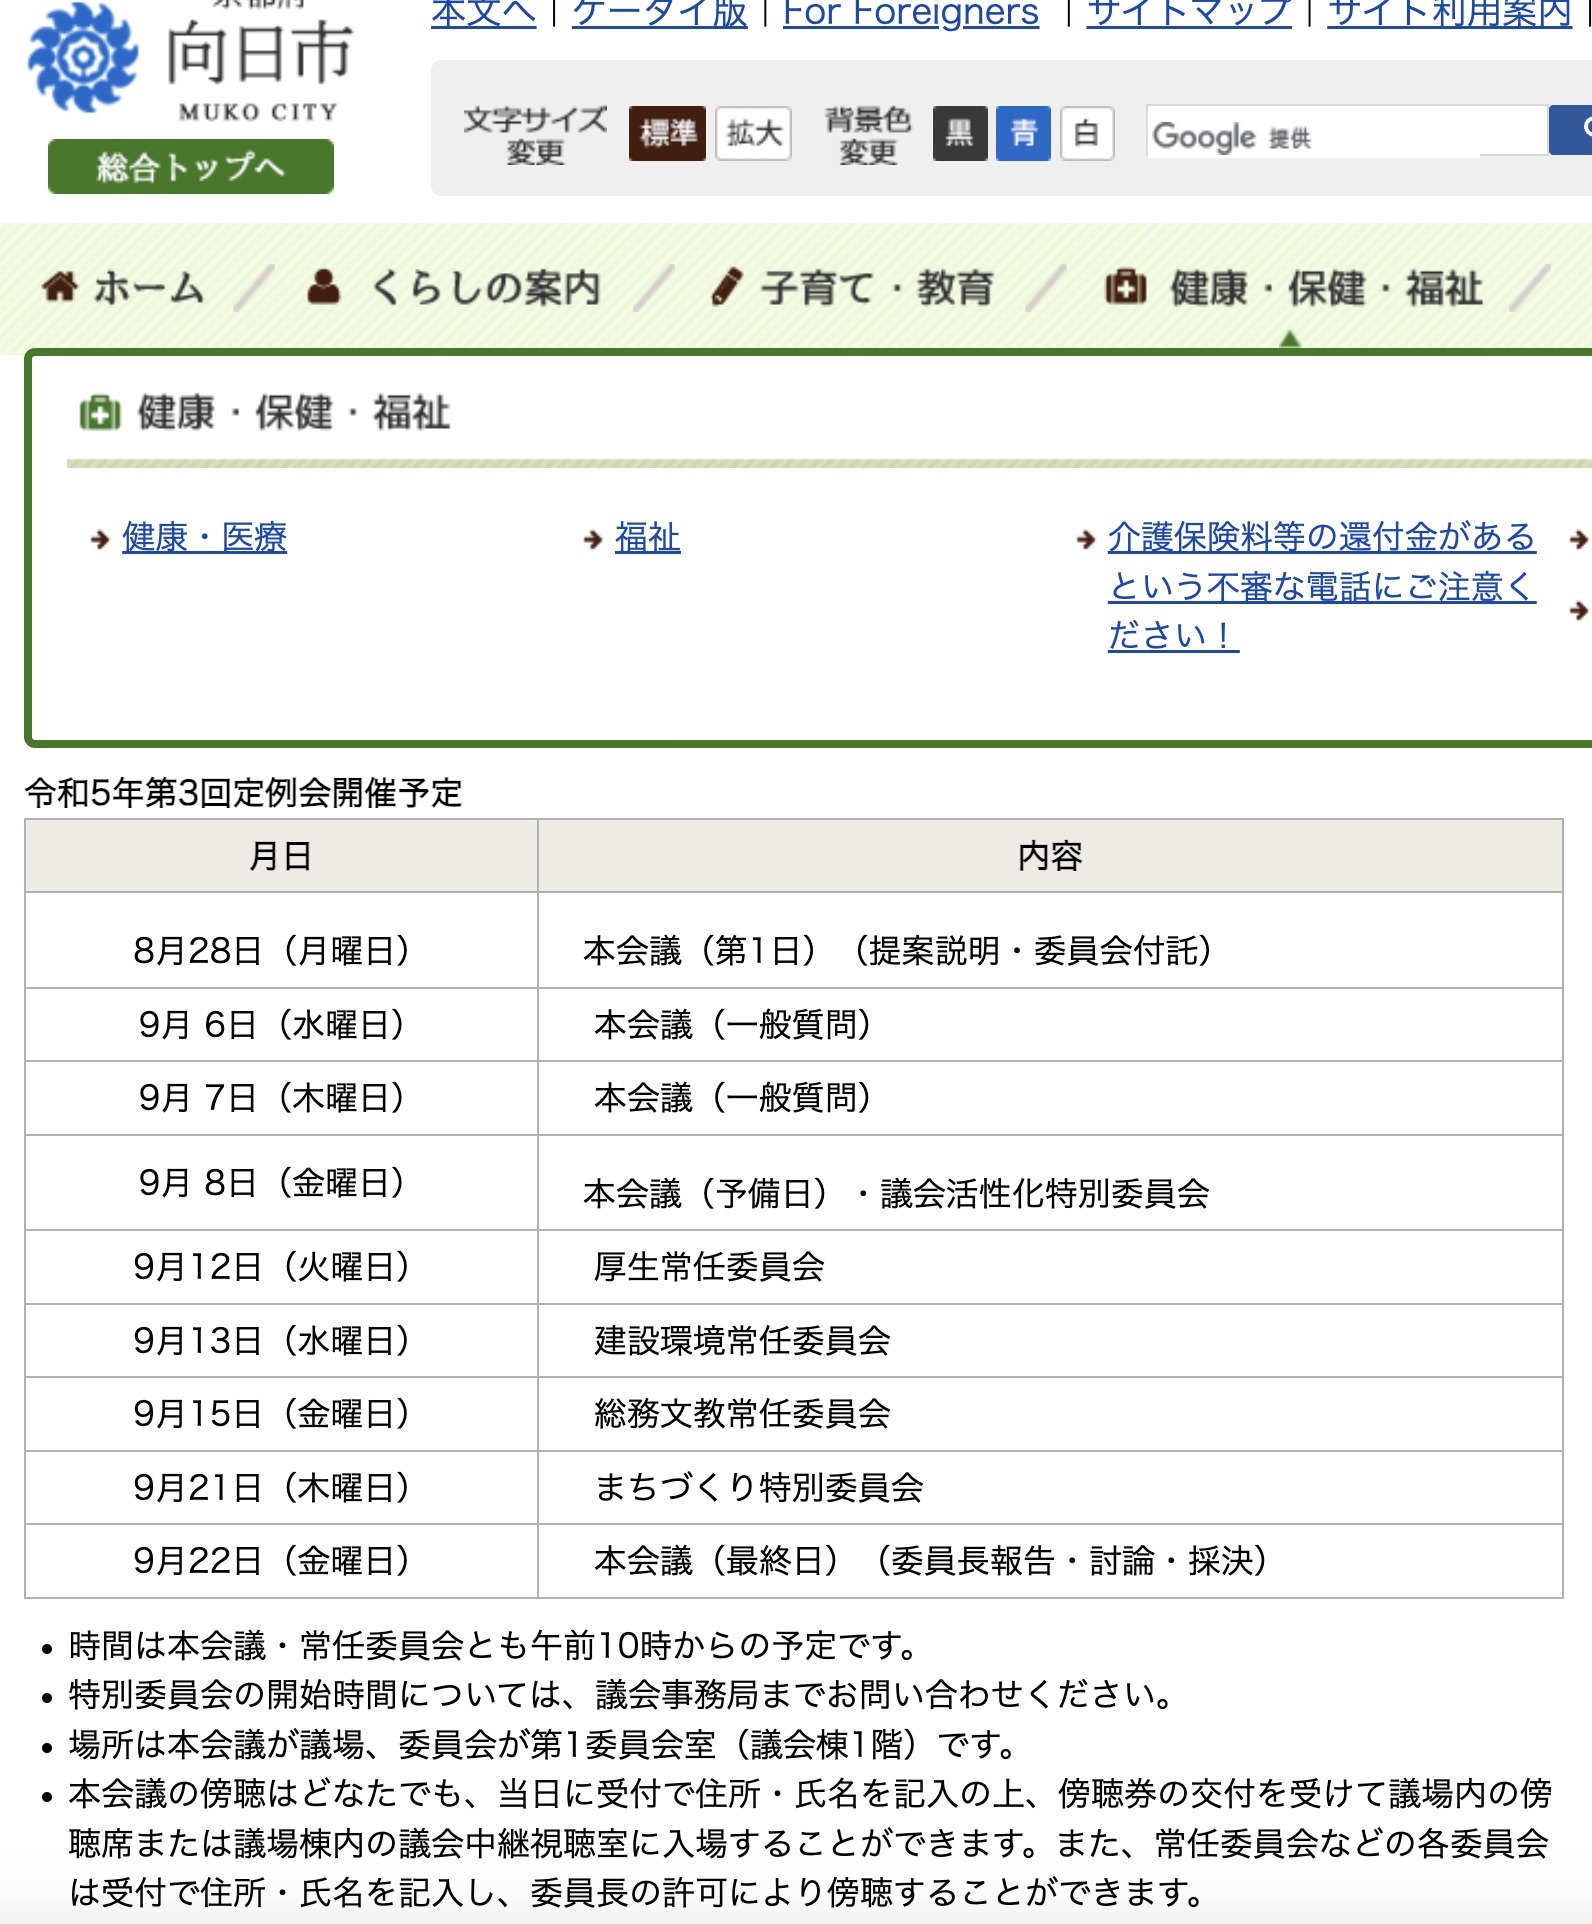Open the 介護保険料等の還付金 warning link
This screenshot has width=1592, height=1924.
[x=1321, y=586]
